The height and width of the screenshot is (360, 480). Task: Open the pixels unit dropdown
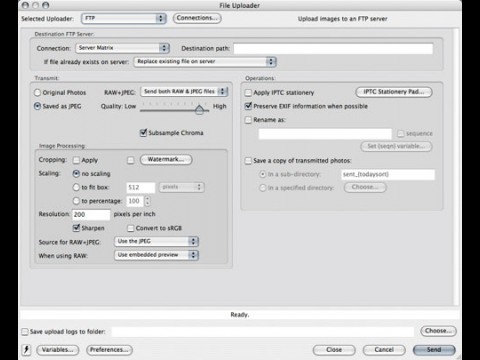[182, 187]
